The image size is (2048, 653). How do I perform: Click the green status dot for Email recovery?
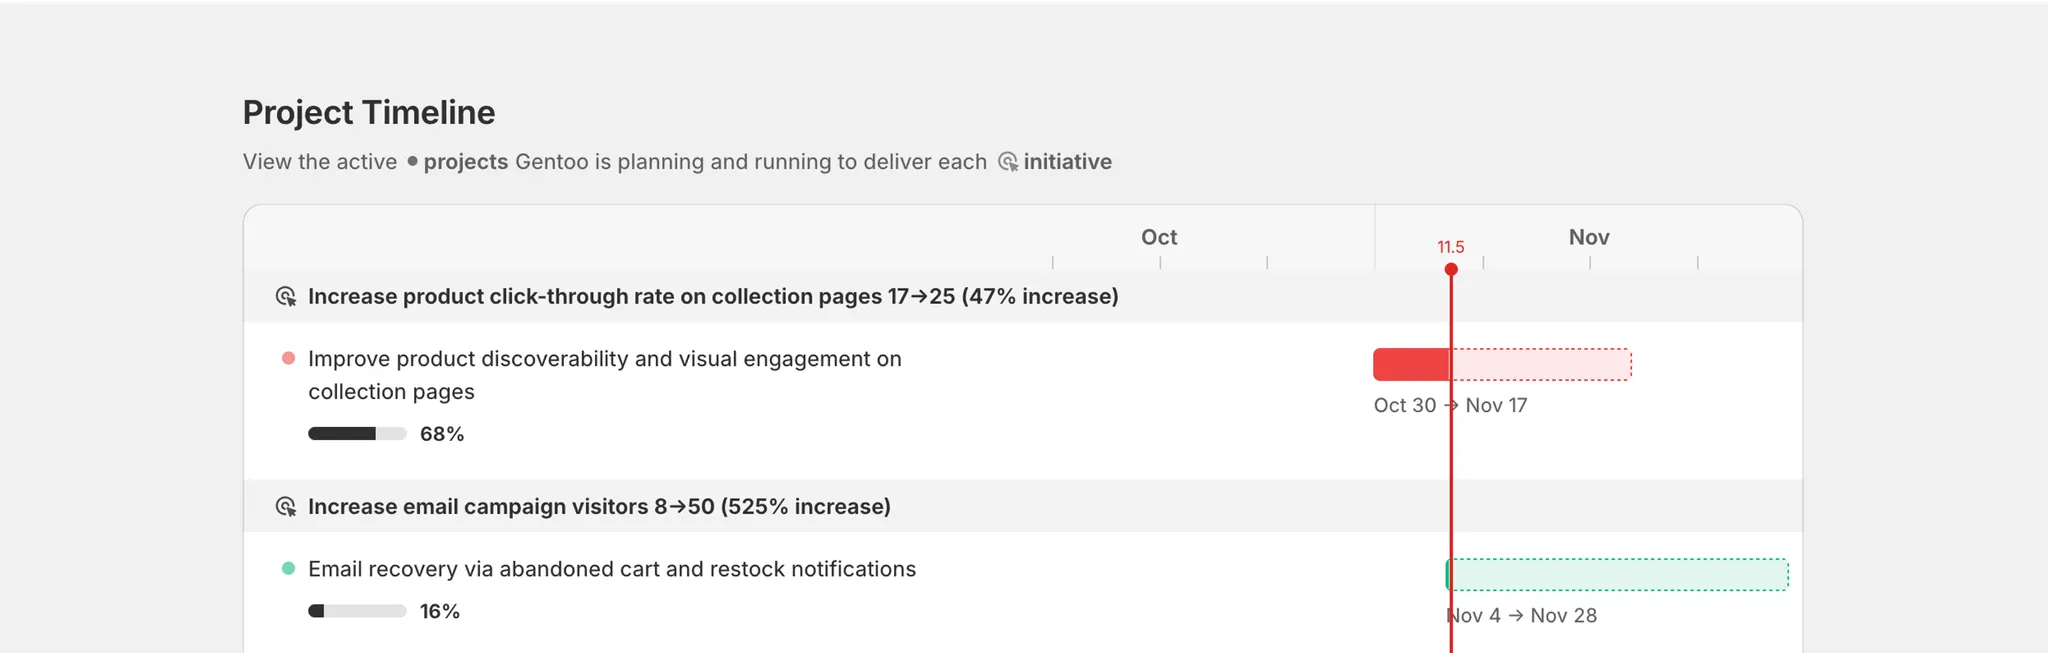(288, 568)
